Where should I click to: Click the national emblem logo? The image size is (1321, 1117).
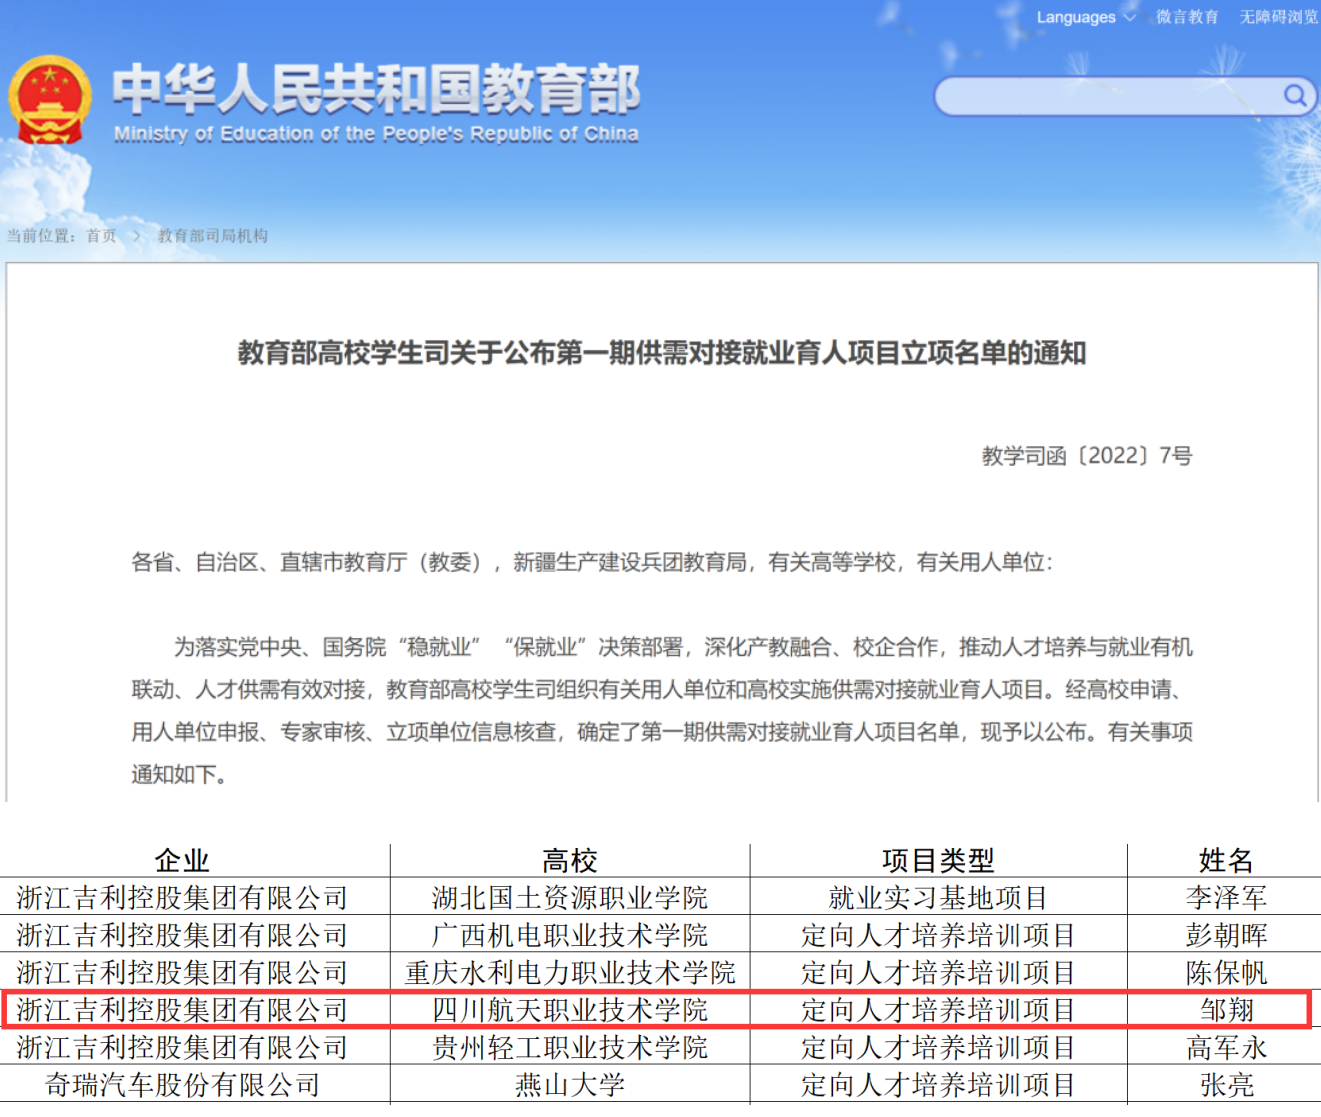tap(49, 101)
